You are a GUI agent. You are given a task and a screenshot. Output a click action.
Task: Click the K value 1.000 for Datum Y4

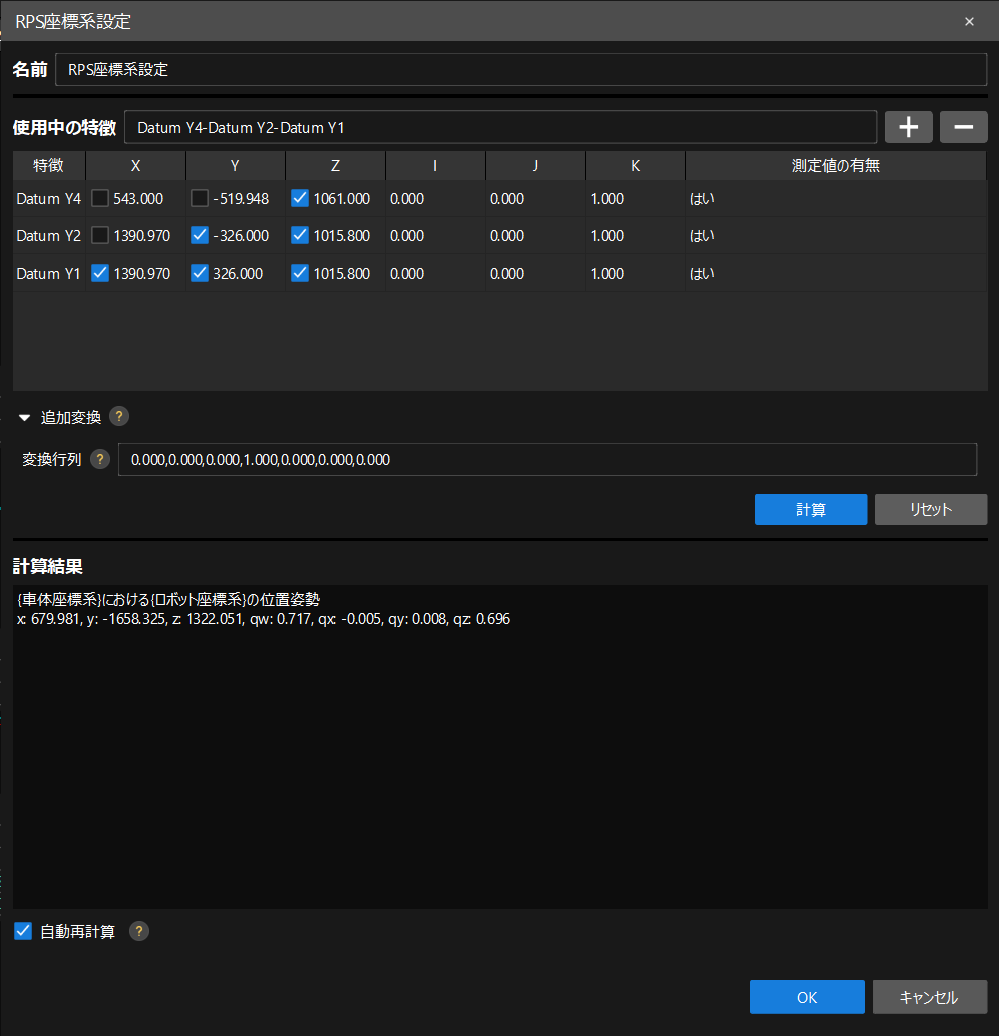(x=607, y=198)
